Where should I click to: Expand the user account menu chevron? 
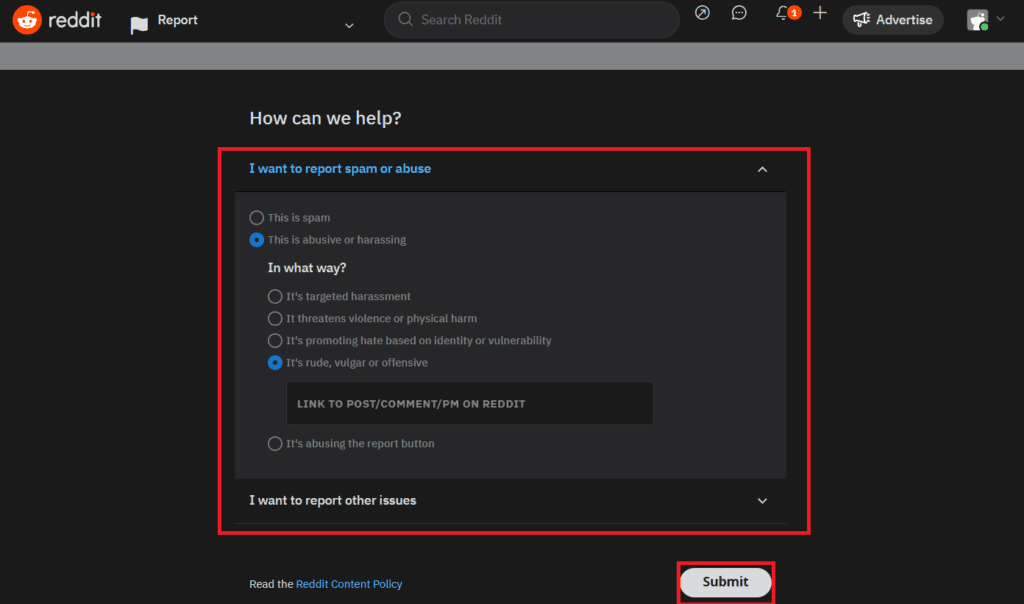pos(1000,19)
